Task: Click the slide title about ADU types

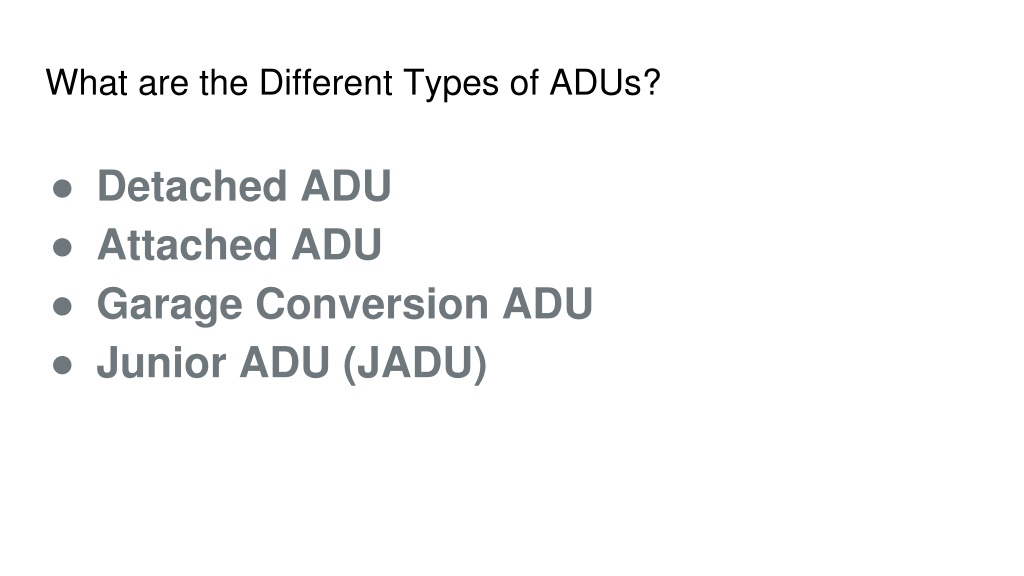Action: [353, 84]
